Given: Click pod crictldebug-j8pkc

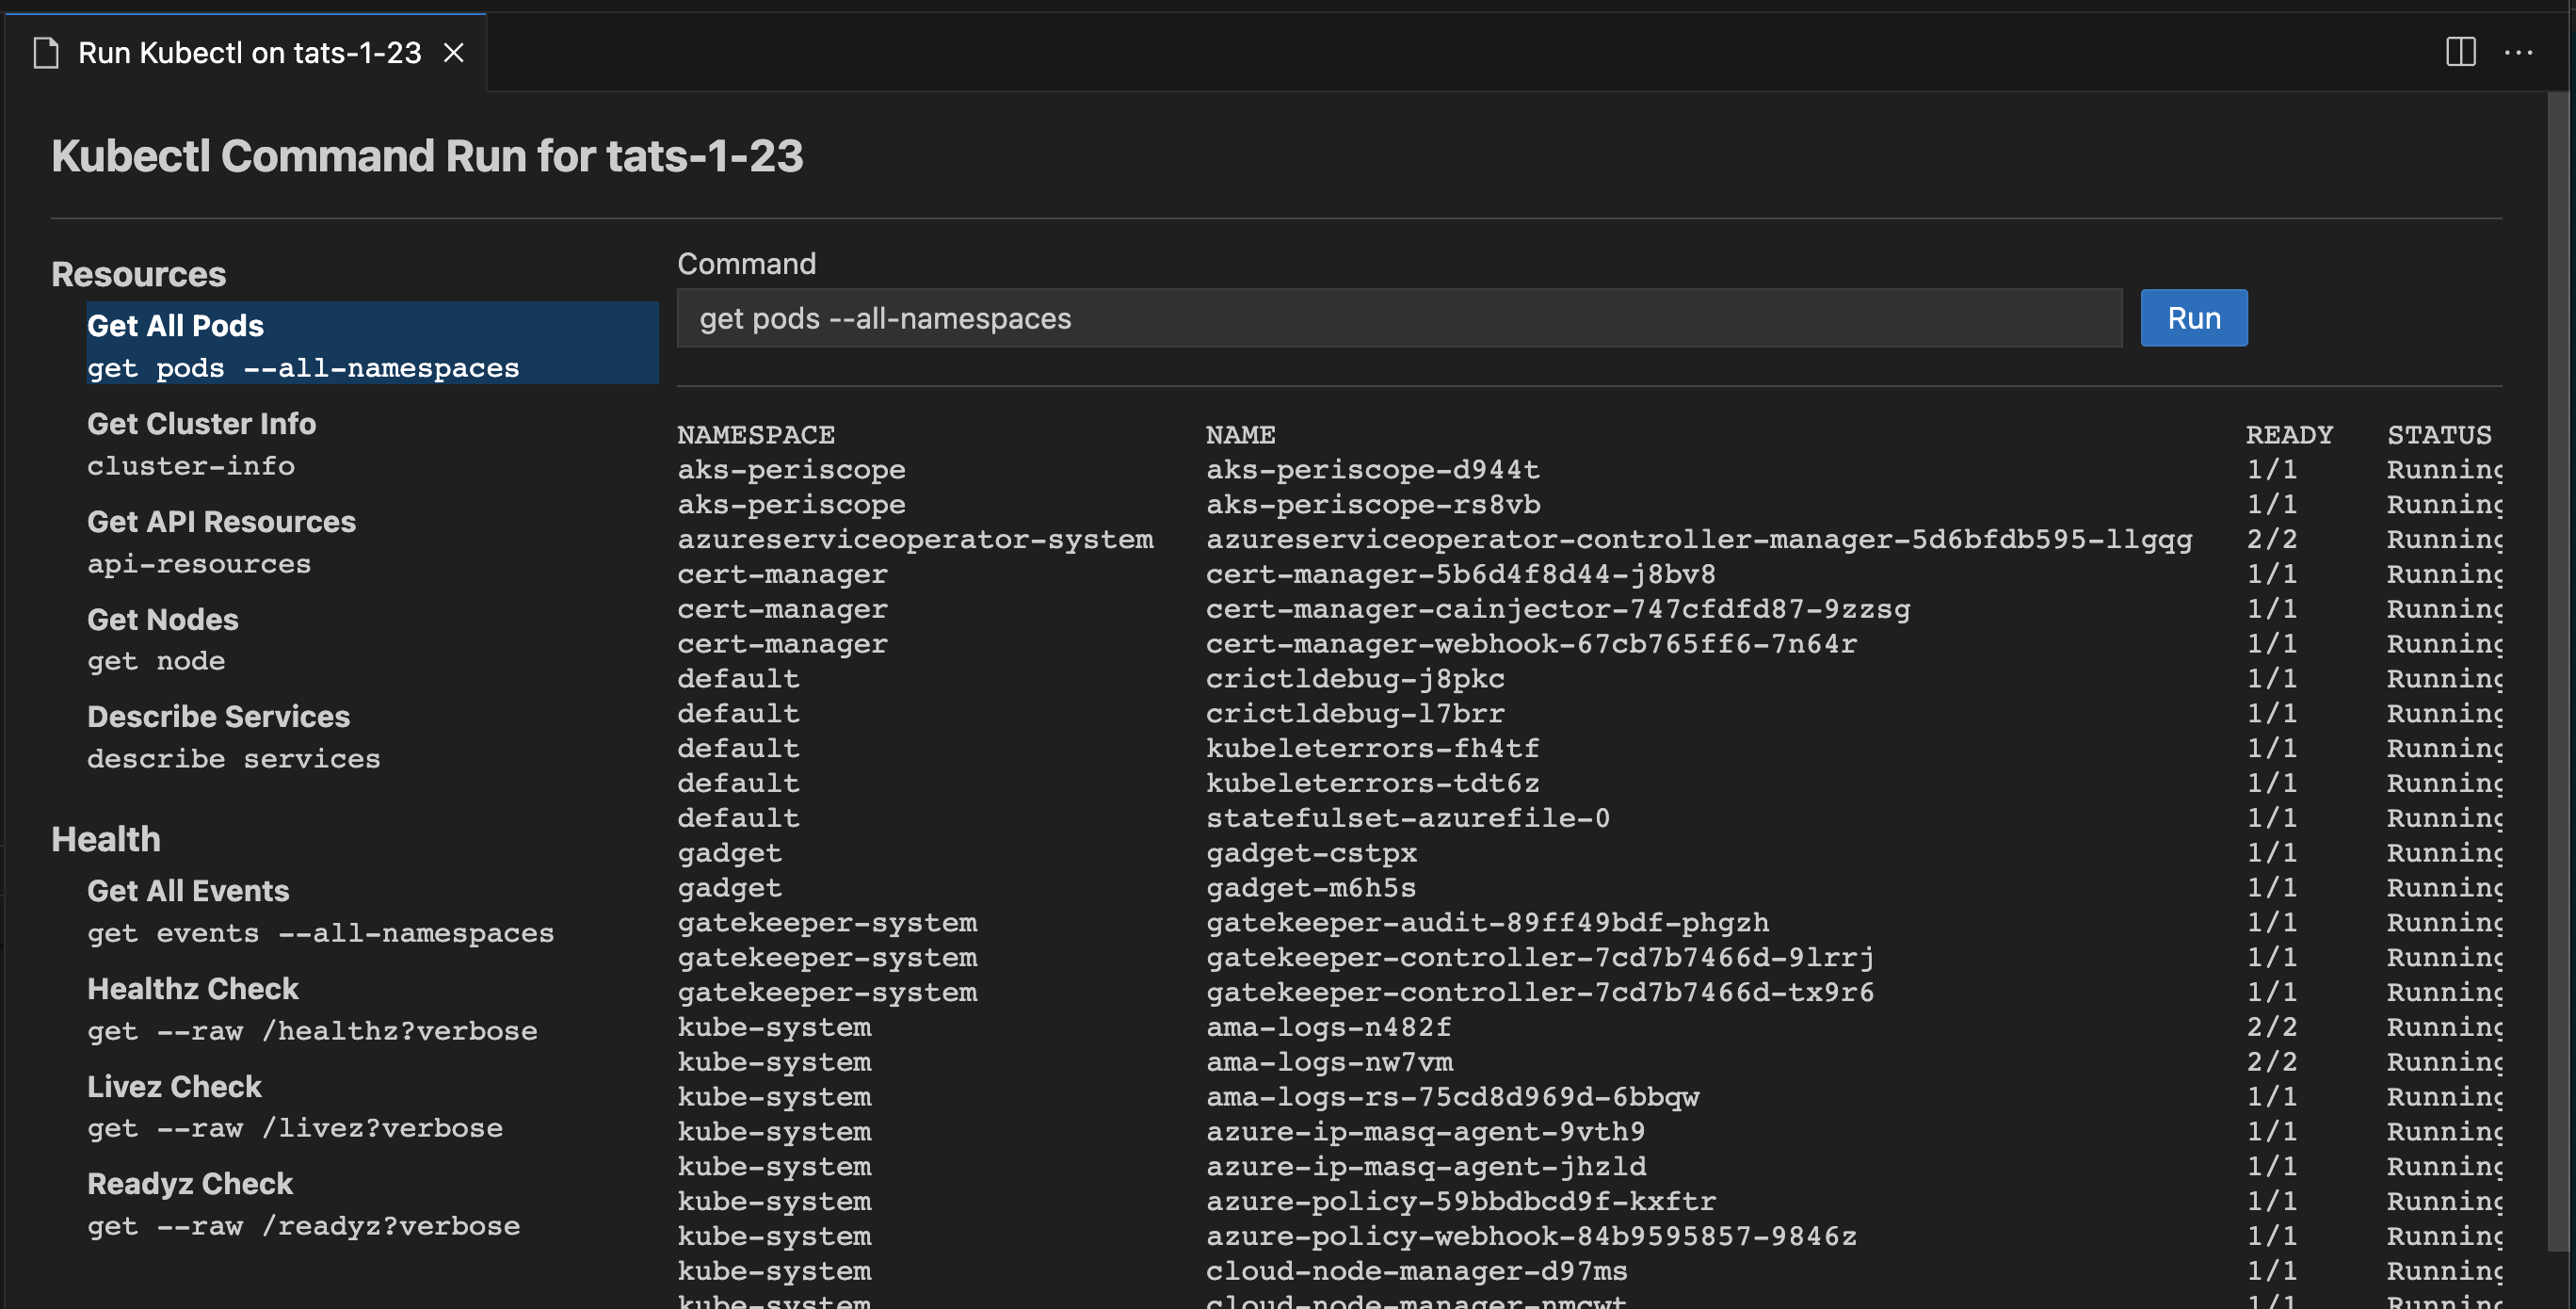Looking at the screenshot, I should point(1355,678).
